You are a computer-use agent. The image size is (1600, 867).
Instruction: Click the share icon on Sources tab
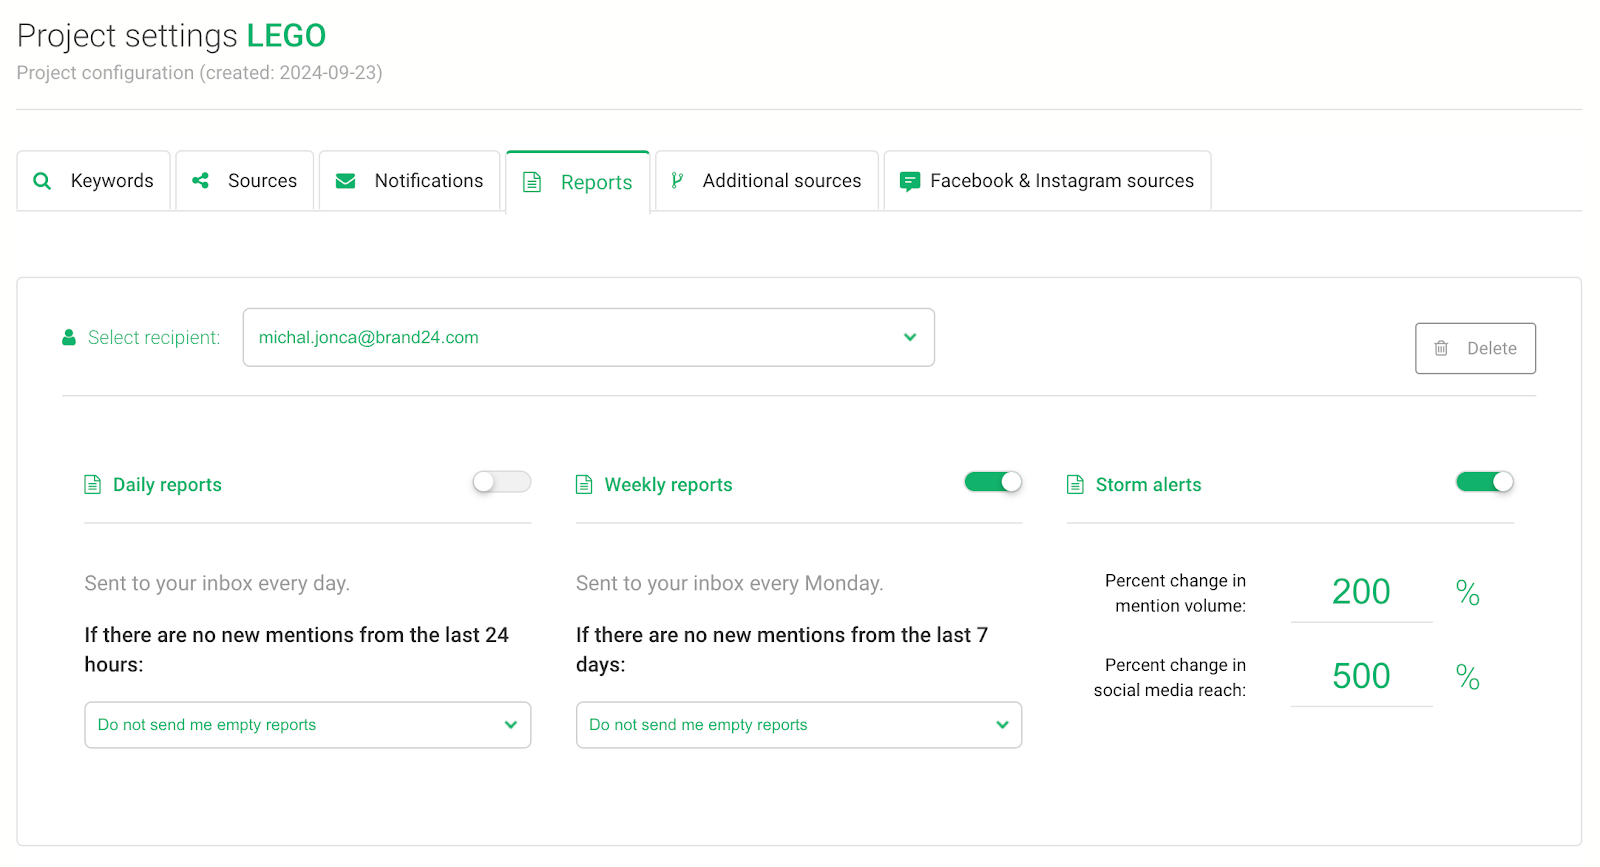200,180
